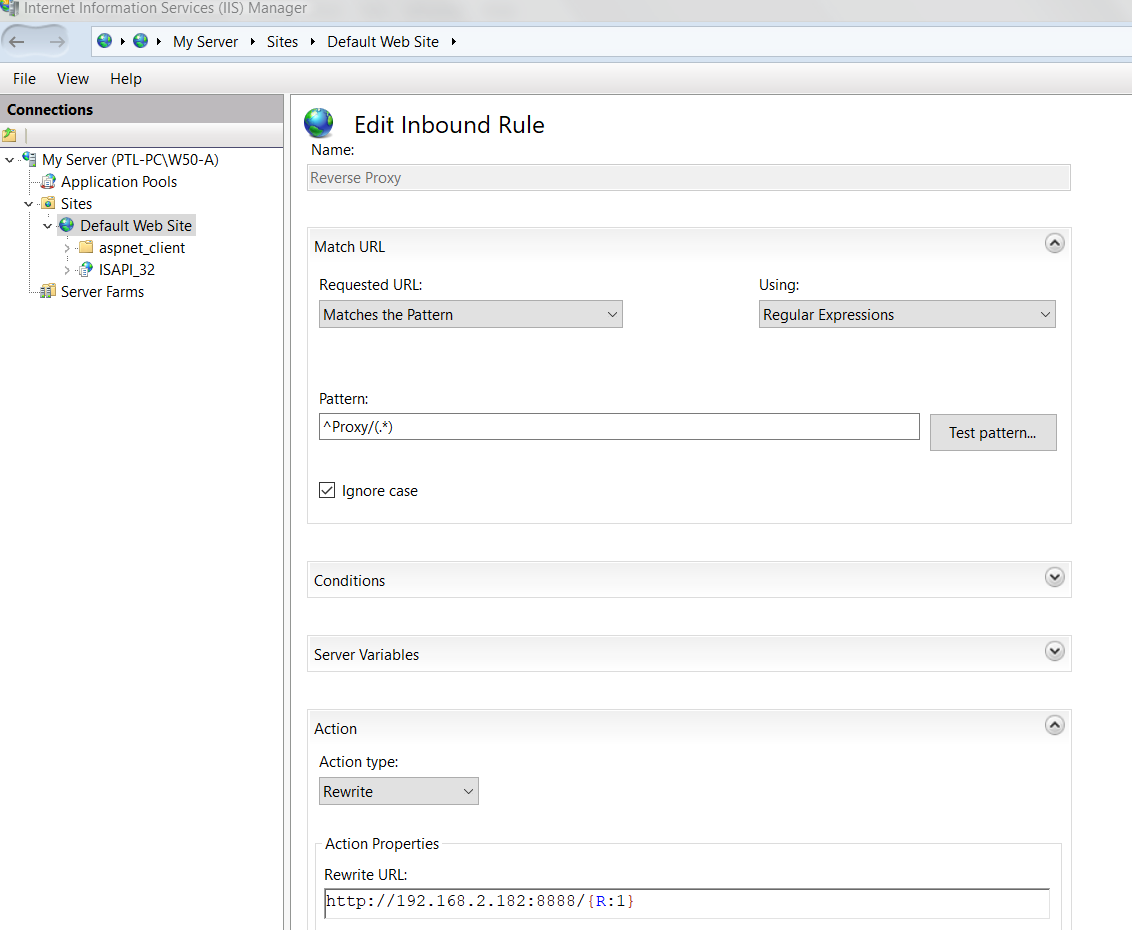Select the ISAPI_32 label in the tree
The width and height of the screenshot is (1132, 930).
pyautogui.click(x=127, y=269)
